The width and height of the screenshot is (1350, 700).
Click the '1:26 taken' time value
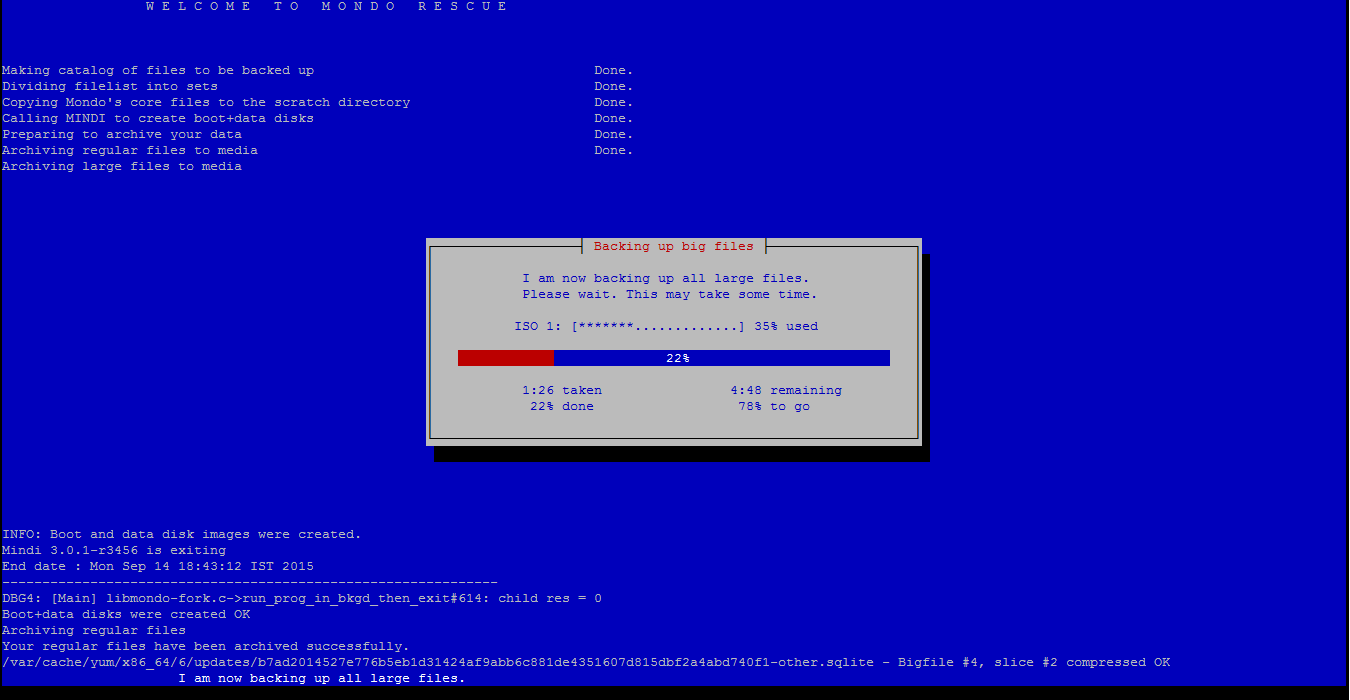click(562, 391)
